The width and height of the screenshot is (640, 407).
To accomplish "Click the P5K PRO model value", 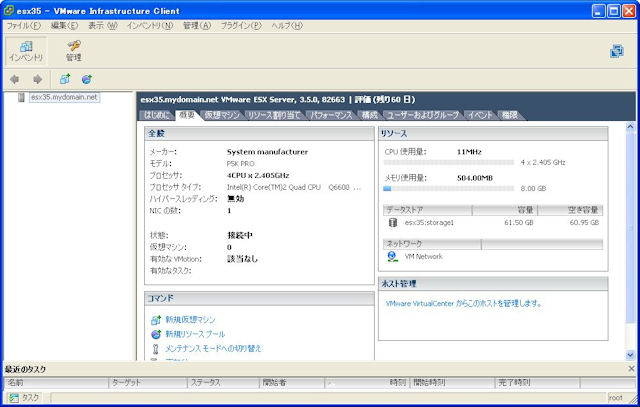I will pyautogui.click(x=240, y=164).
